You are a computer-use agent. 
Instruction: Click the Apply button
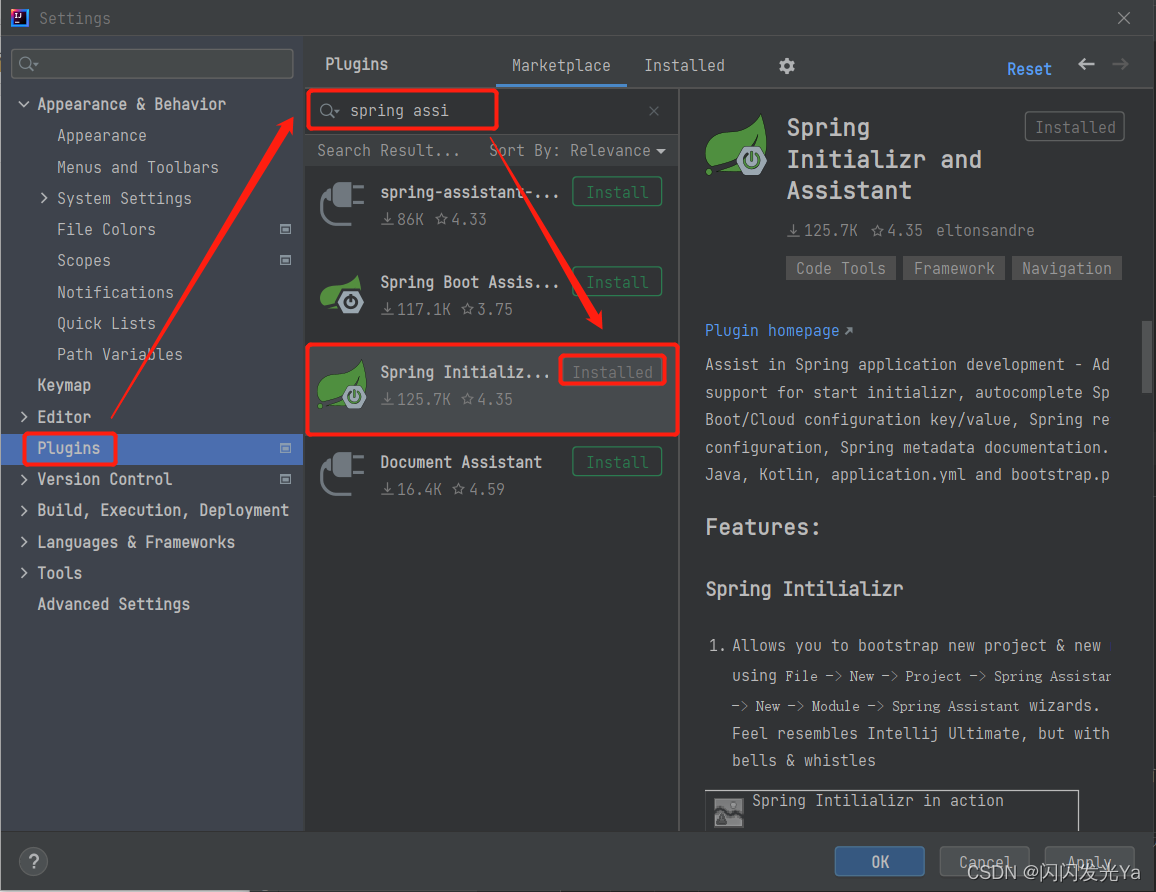(1089, 861)
